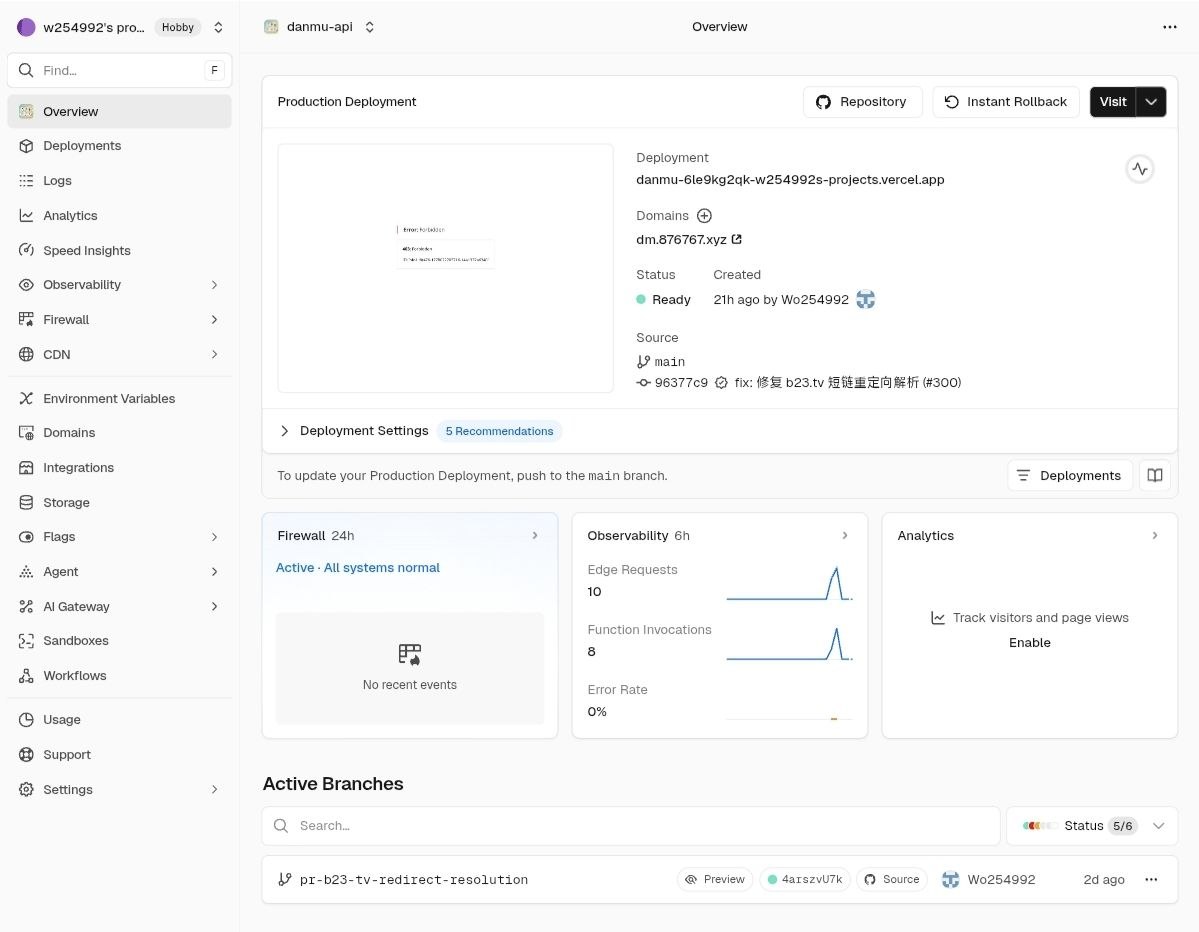Focus the Find search field

point(119,70)
